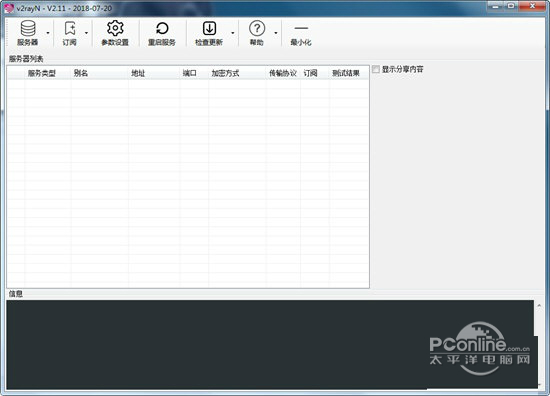Expand the 帮助 dropdown arrow
The image size is (550, 396).
pyautogui.click(x=276, y=33)
